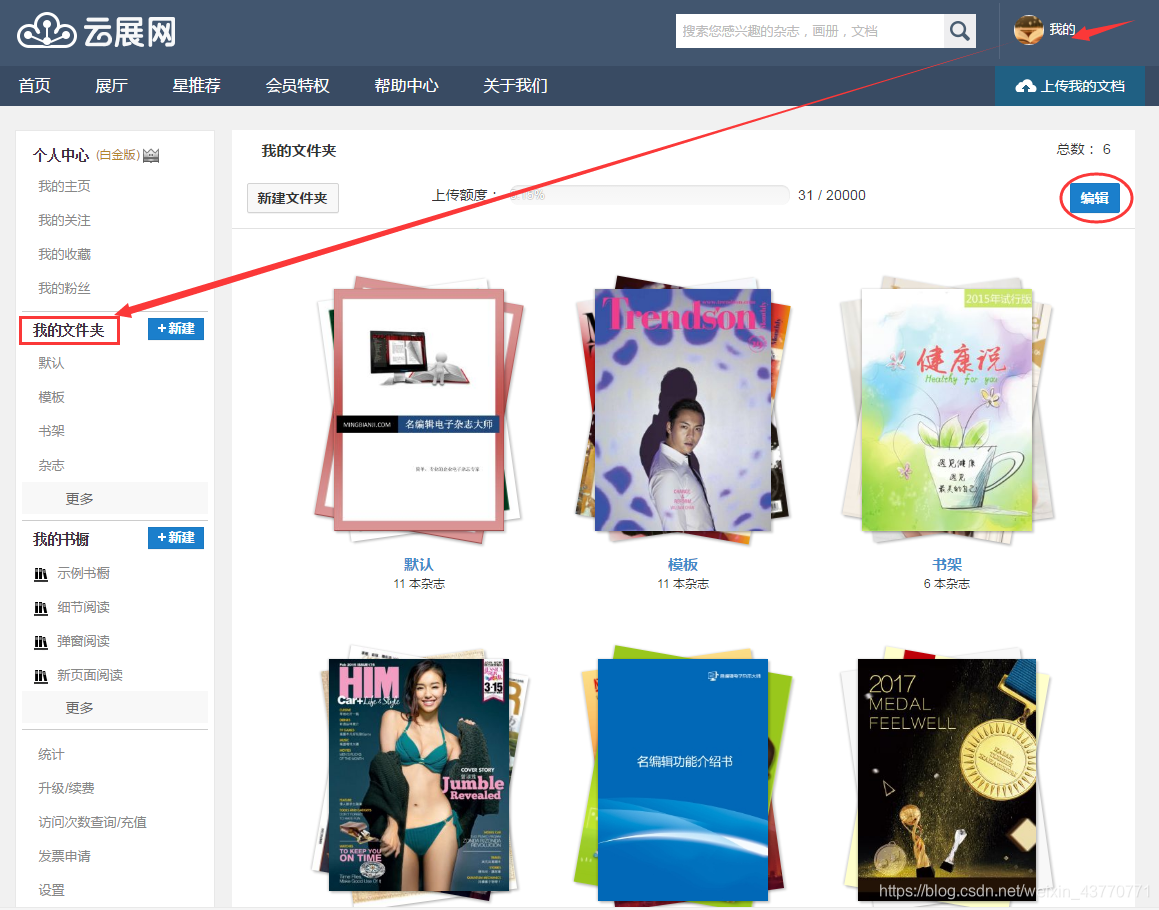This screenshot has width=1159, height=910.
Task: Click the 模板 folder name link
Action: click(683, 565)
